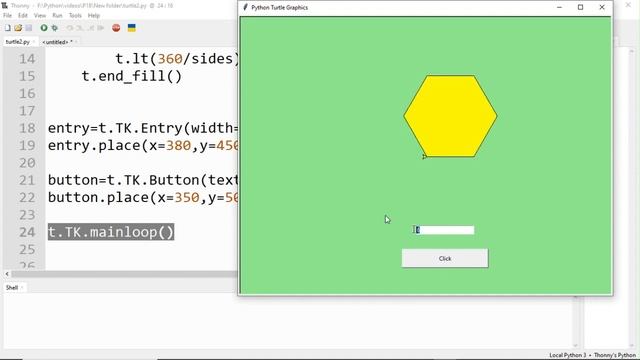The height and width of the screenshot is (360, 640).
Task: Stop the program with red Stop icon
Action: 116,28
